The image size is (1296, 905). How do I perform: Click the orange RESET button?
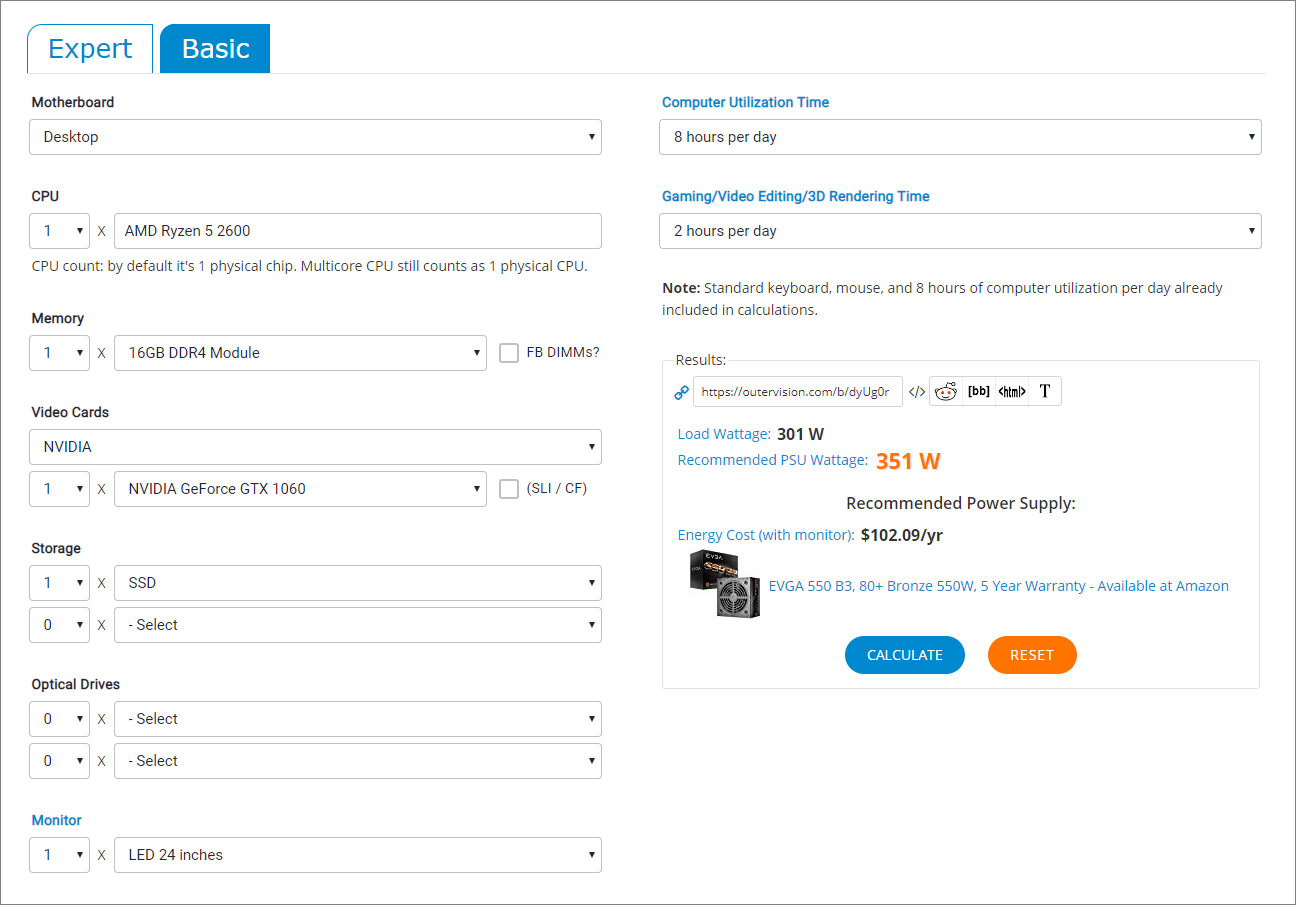1032,655
